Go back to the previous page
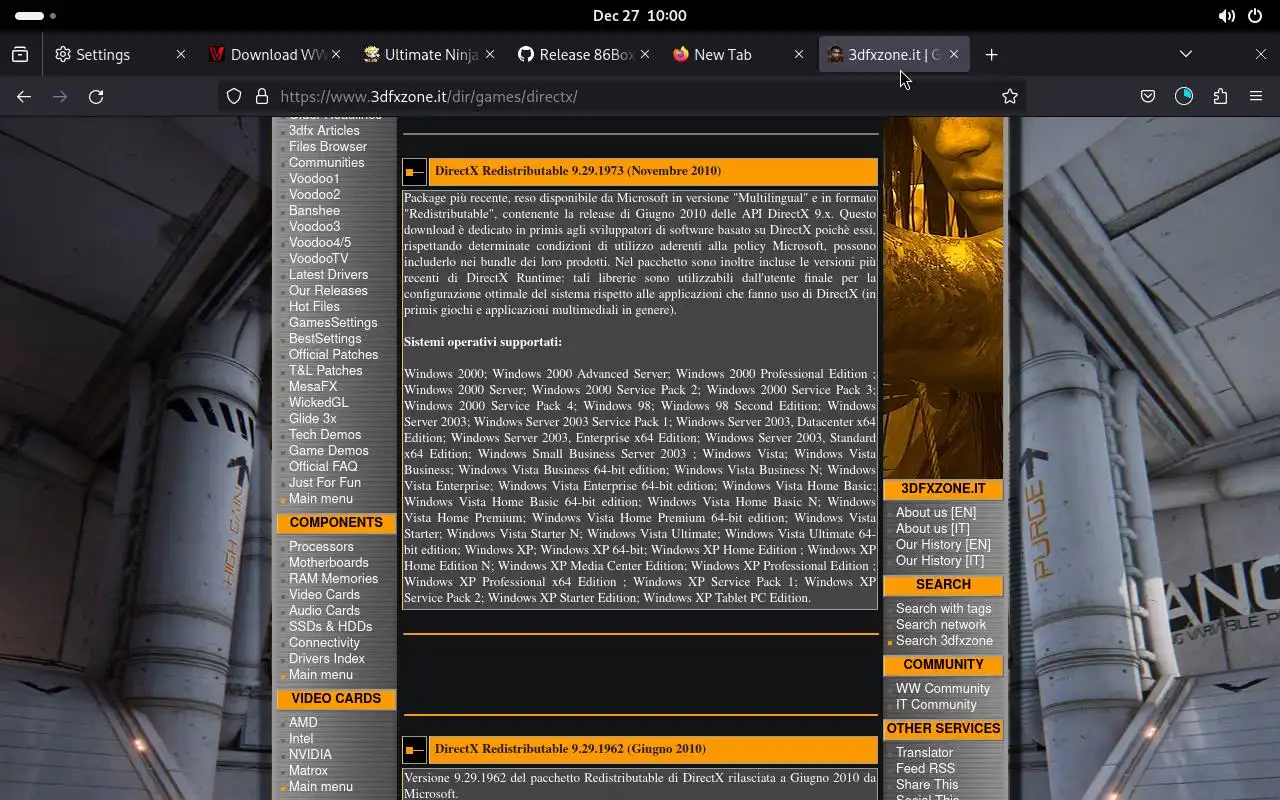Image resolution: width=1280 pixels, height=800 pixels. coord(24,96)
